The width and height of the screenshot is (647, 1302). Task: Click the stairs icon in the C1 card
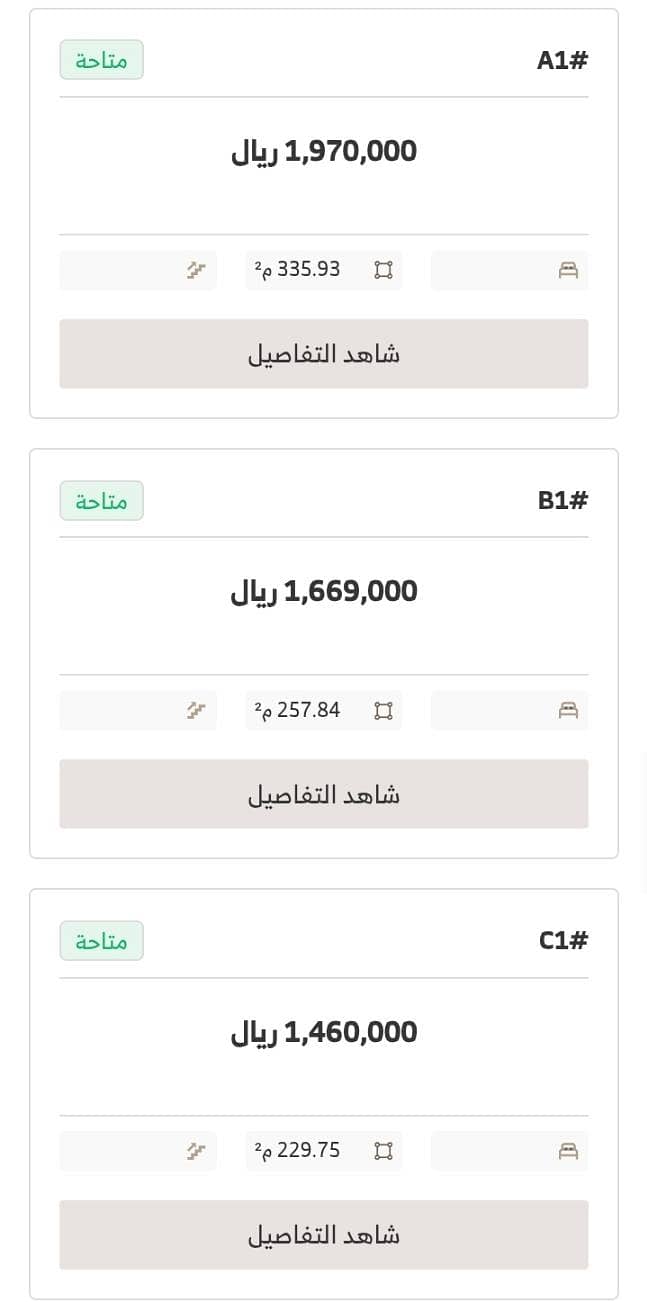pos(197,1151)
